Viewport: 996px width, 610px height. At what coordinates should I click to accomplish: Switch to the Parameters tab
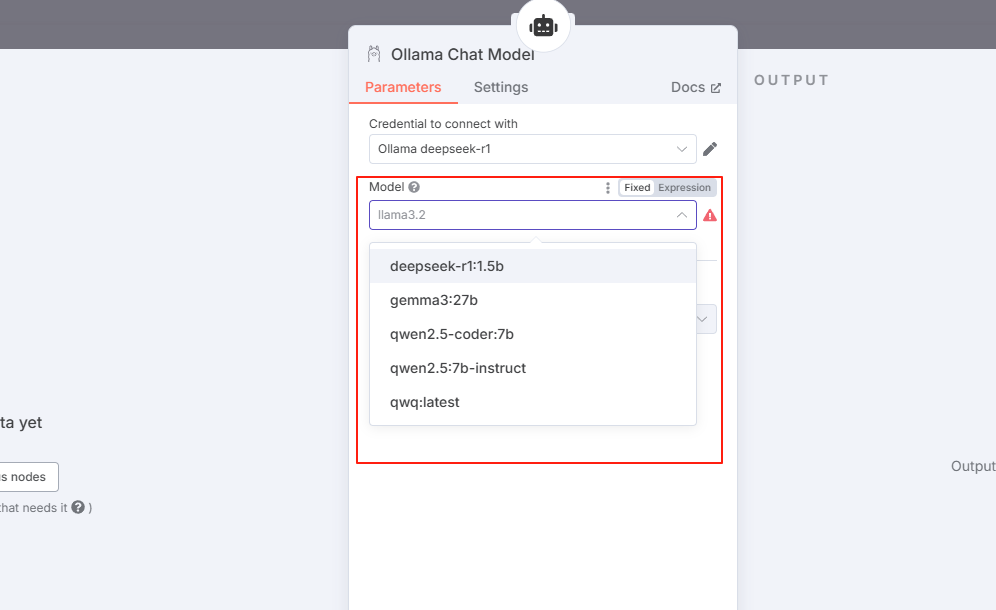coord(403,87)
